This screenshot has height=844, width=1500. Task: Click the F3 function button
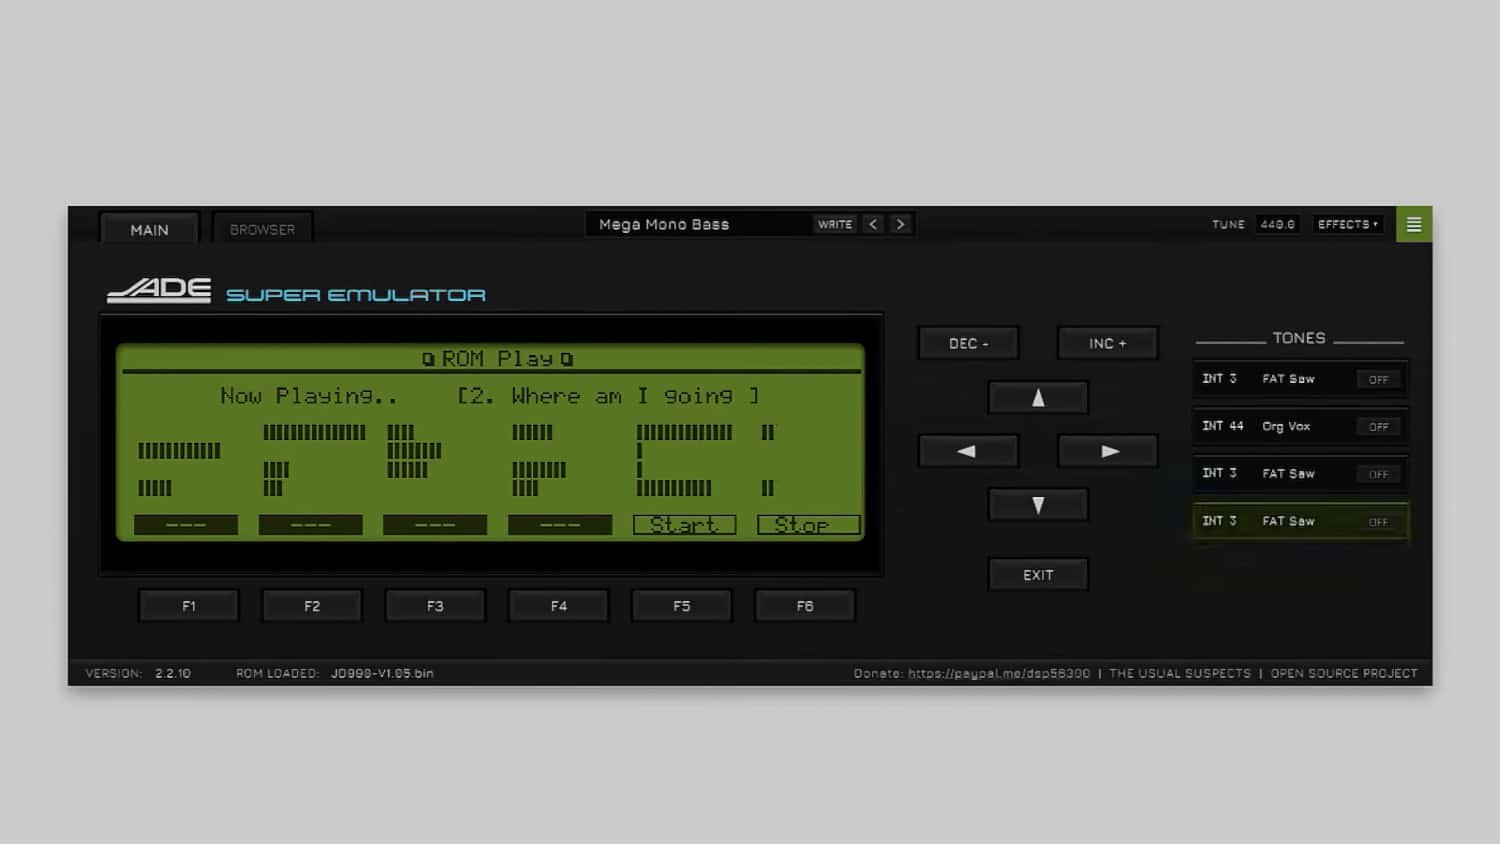pyautogui.click(x=435, y=606)
